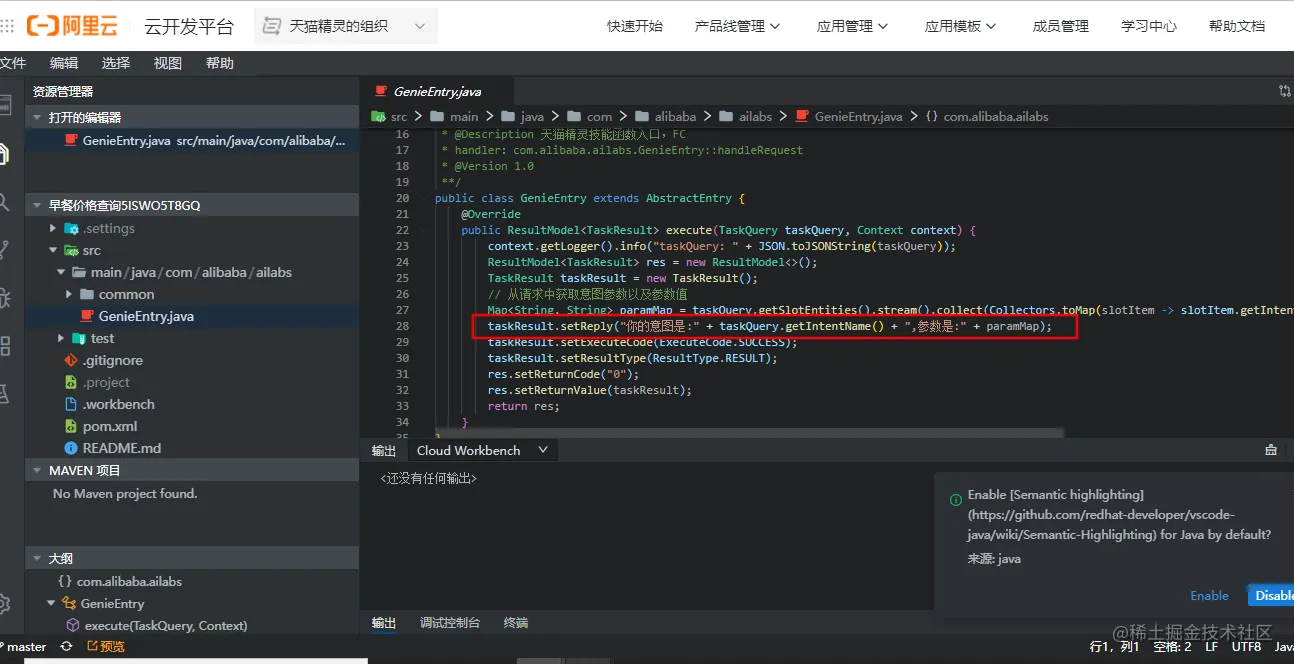Collapse main/java/com/alibaba/ailabs folder

tap(61, 272)
